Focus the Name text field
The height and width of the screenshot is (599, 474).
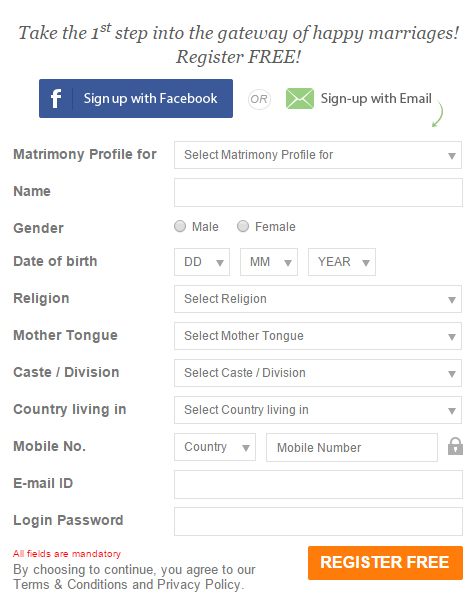[x=318, y=193]
